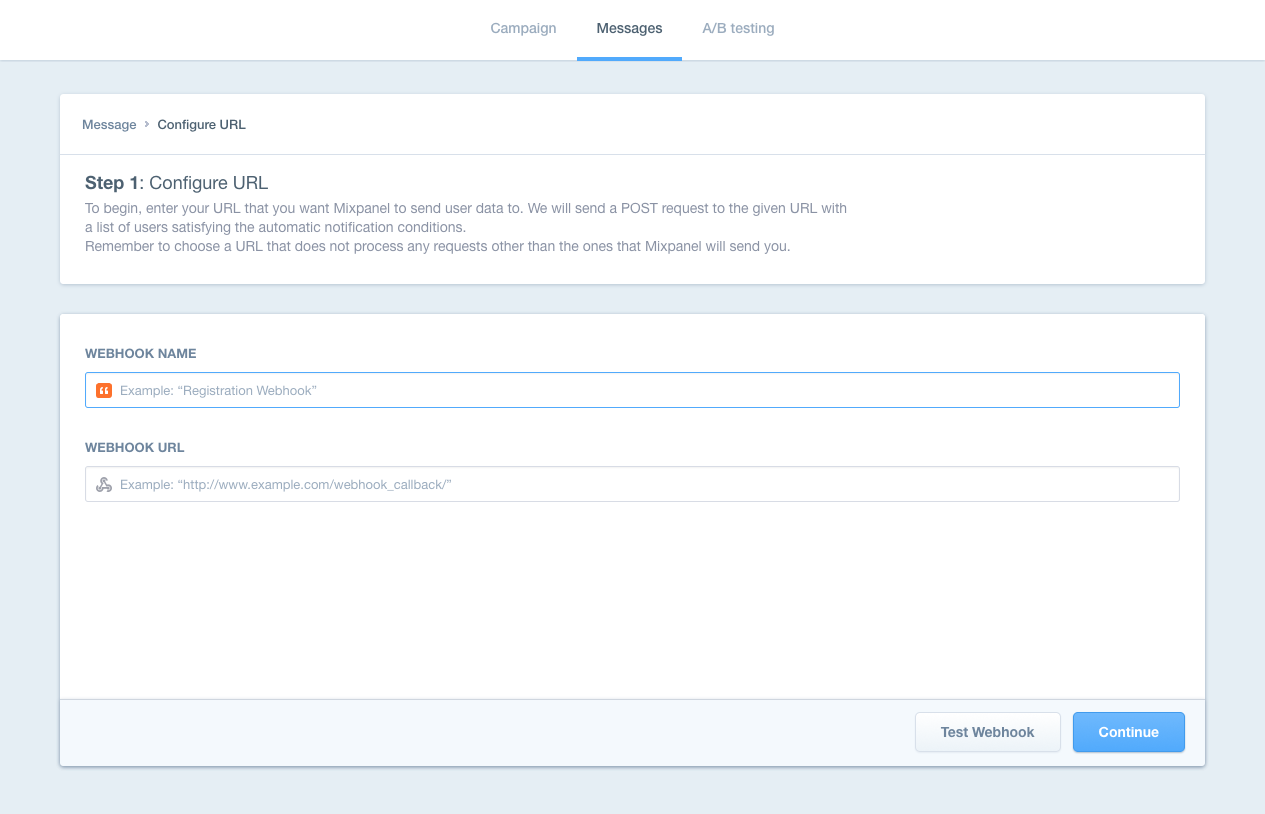Click the orange quote icon in Webhook Name

tap(103, 390)
